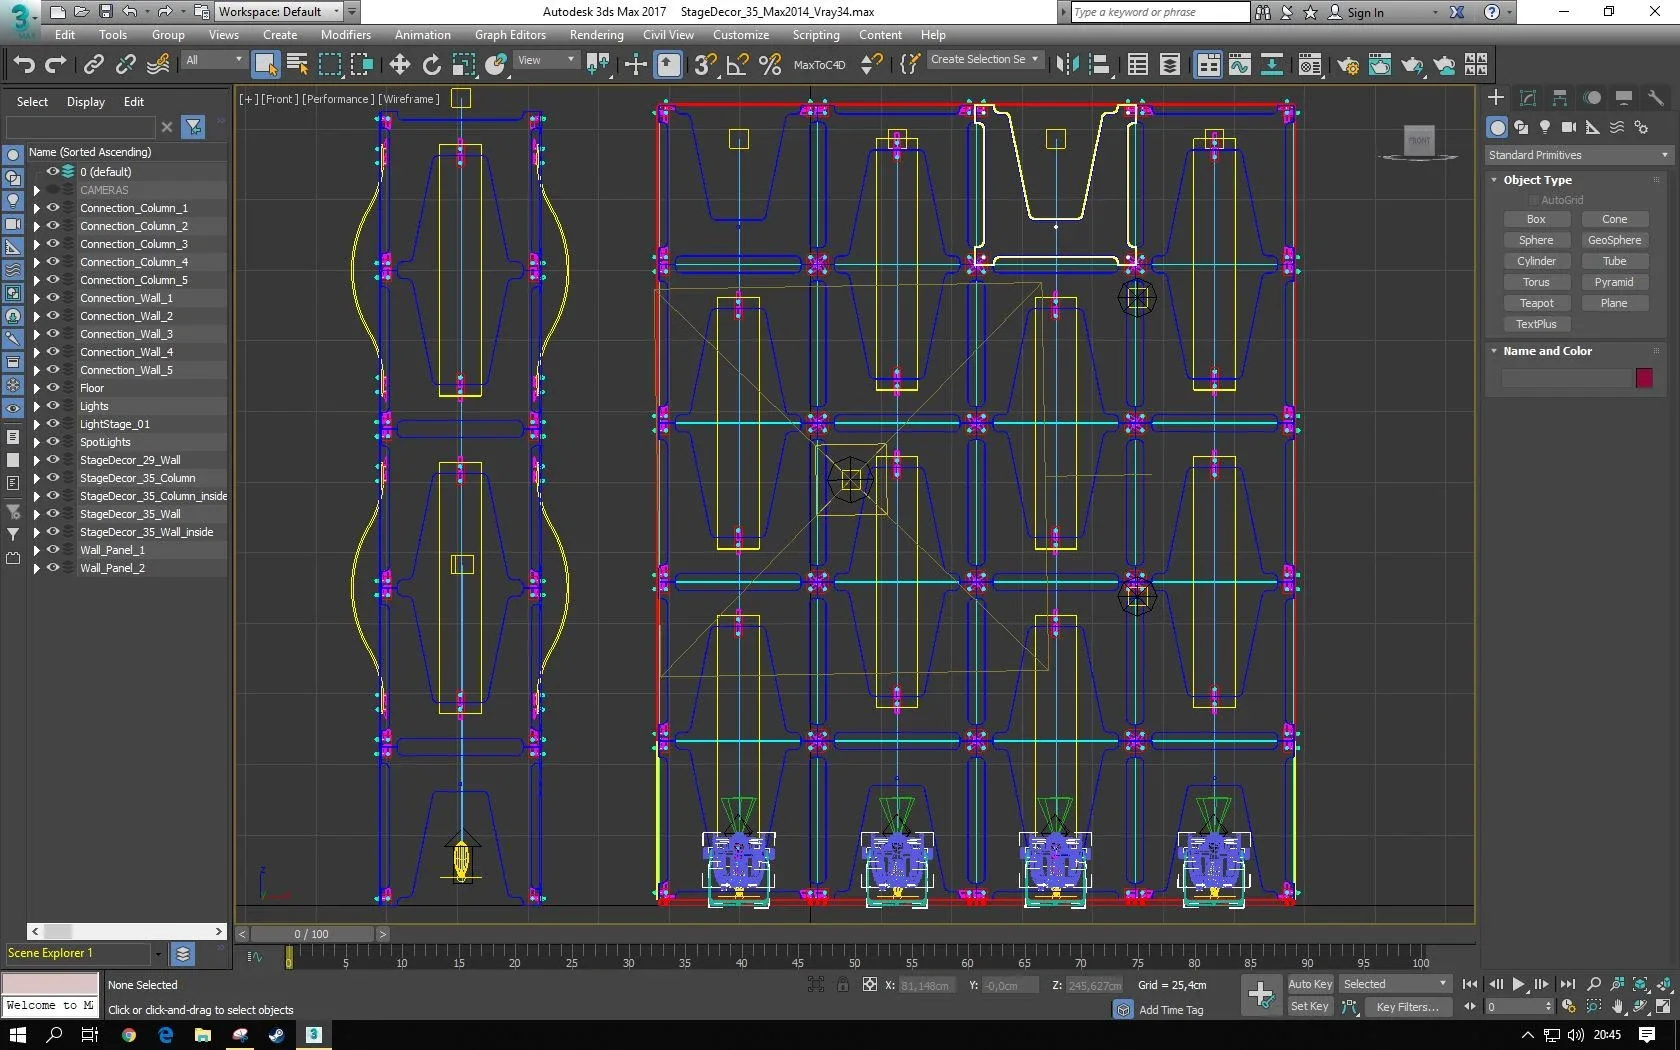Open the Scripting menu

point(816,35)
